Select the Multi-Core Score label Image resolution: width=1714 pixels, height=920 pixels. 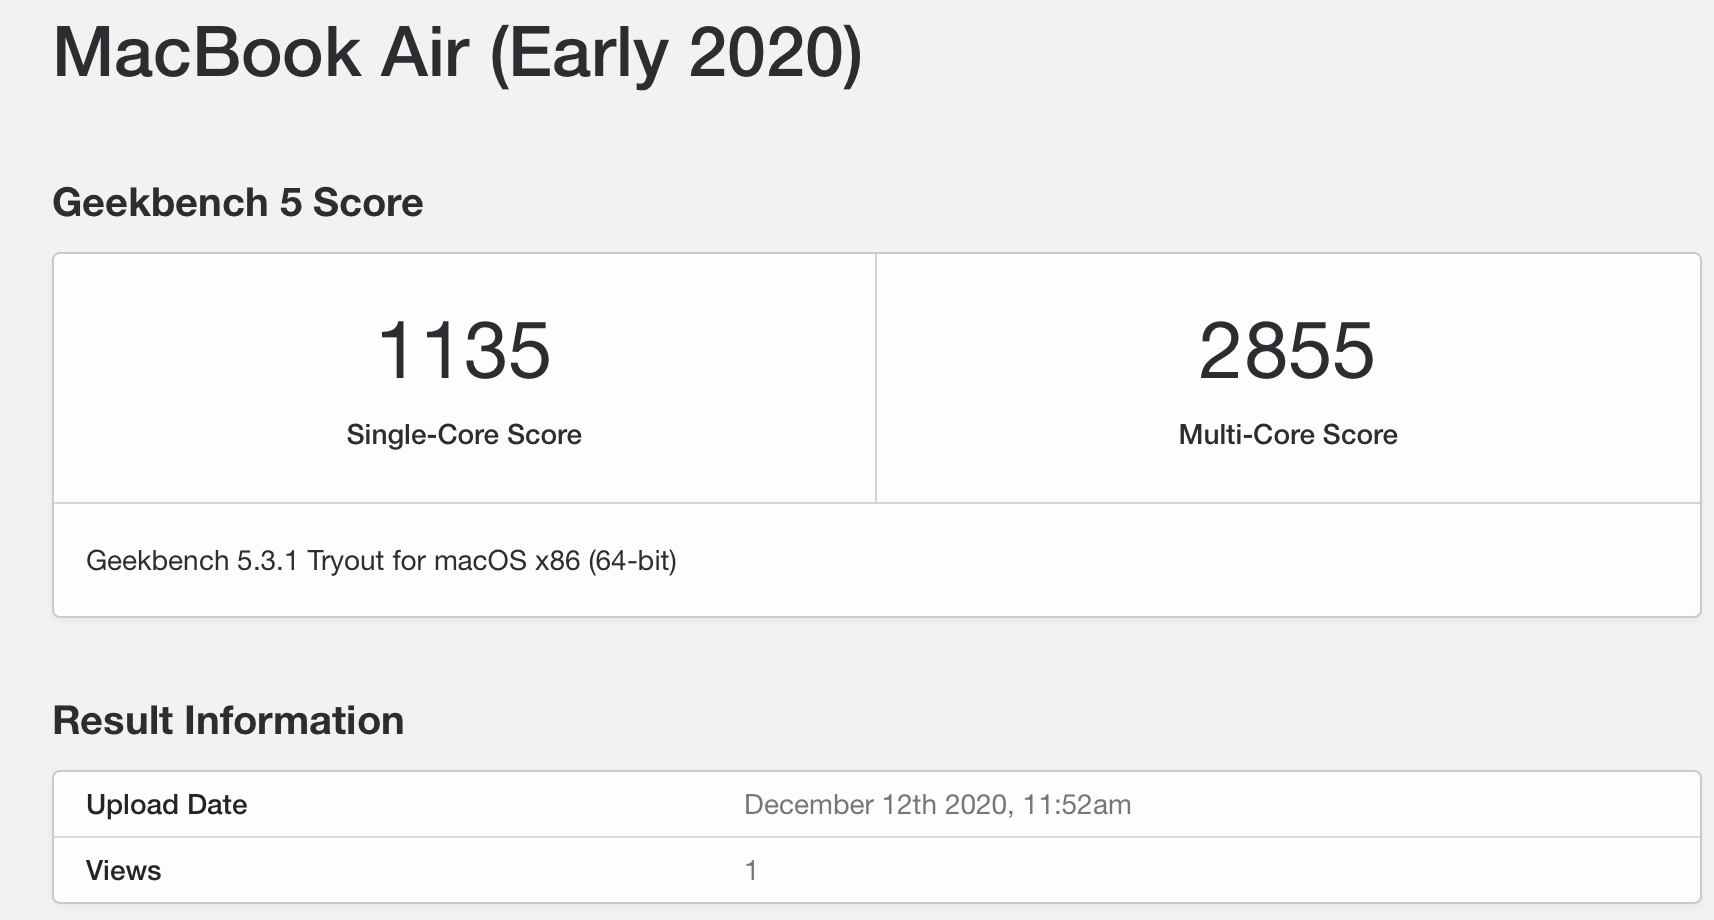click(x=1287, y=435)
